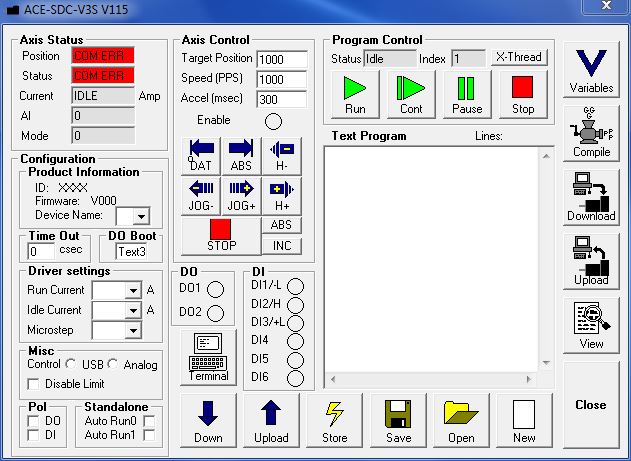Click the X-Thread button
The width and height of the screenshot is (631, 461).
518,57
